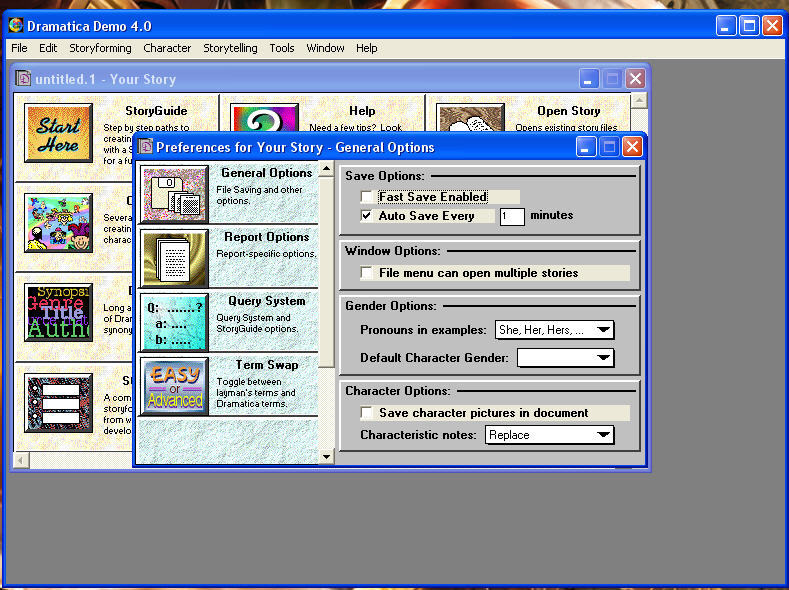Click the General Options floppy disk icon

point(174,194)
